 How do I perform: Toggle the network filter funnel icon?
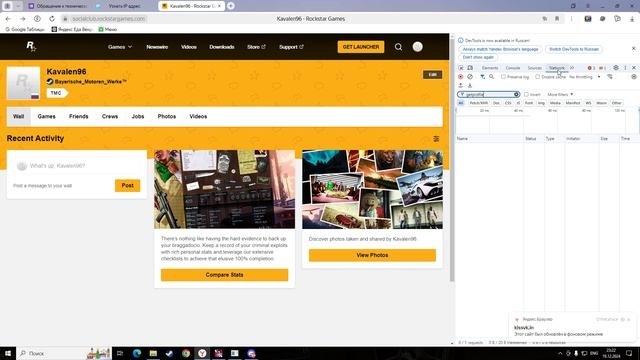[482, 77]
